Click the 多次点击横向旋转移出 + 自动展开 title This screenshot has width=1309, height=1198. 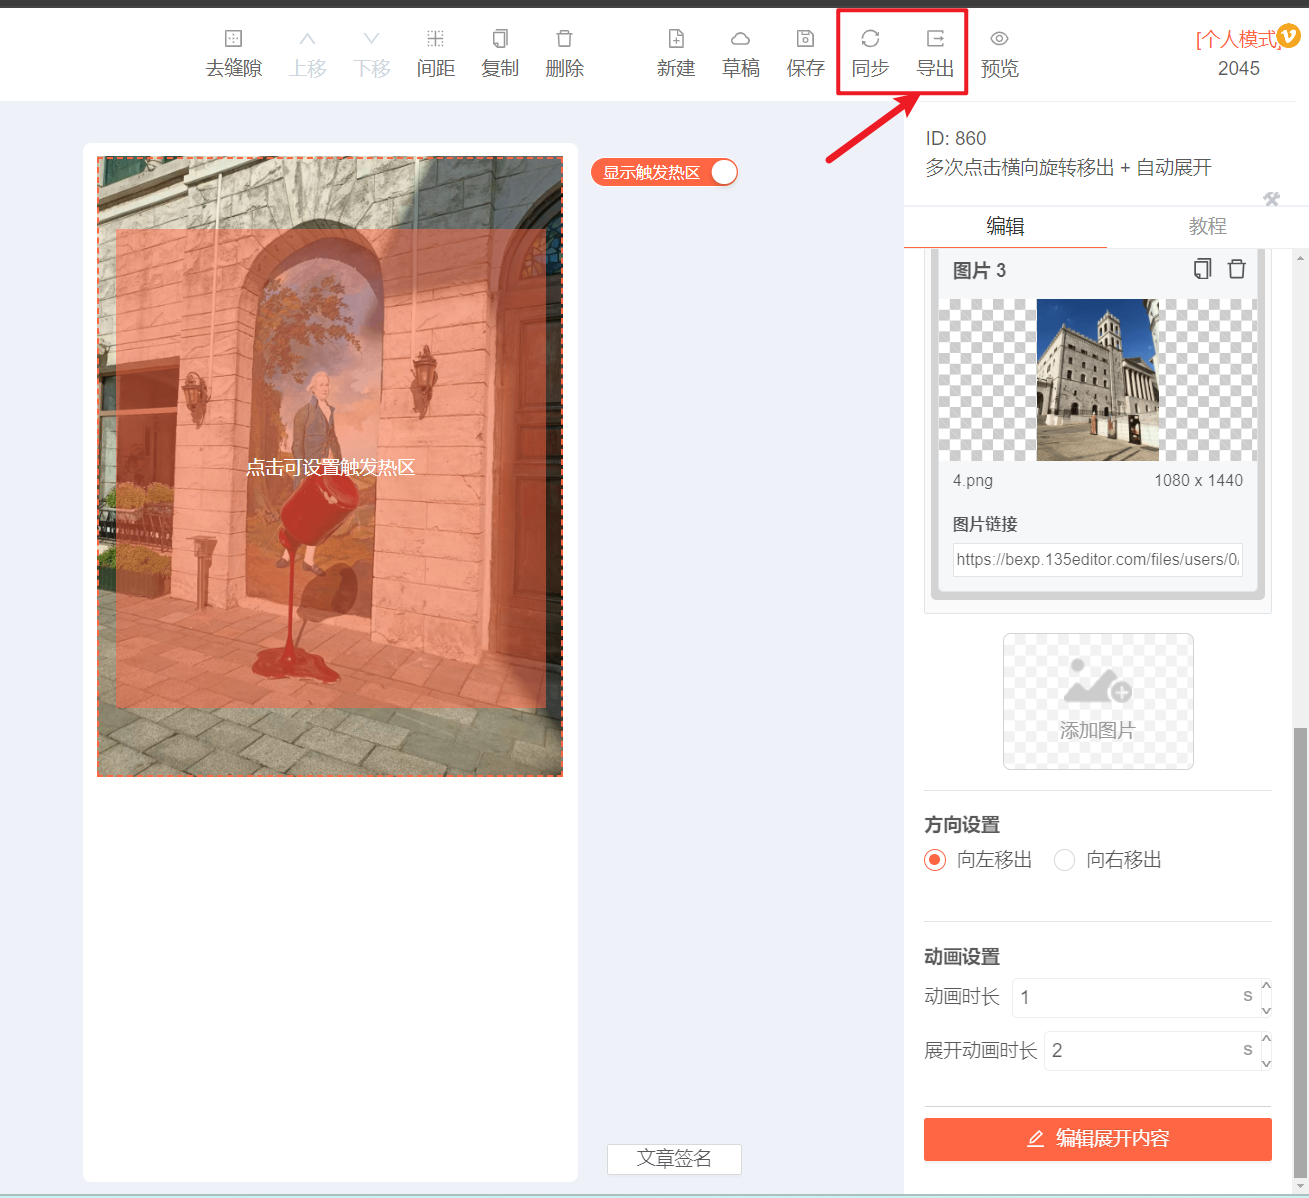pyautogui.click(x=1068, y=167)
